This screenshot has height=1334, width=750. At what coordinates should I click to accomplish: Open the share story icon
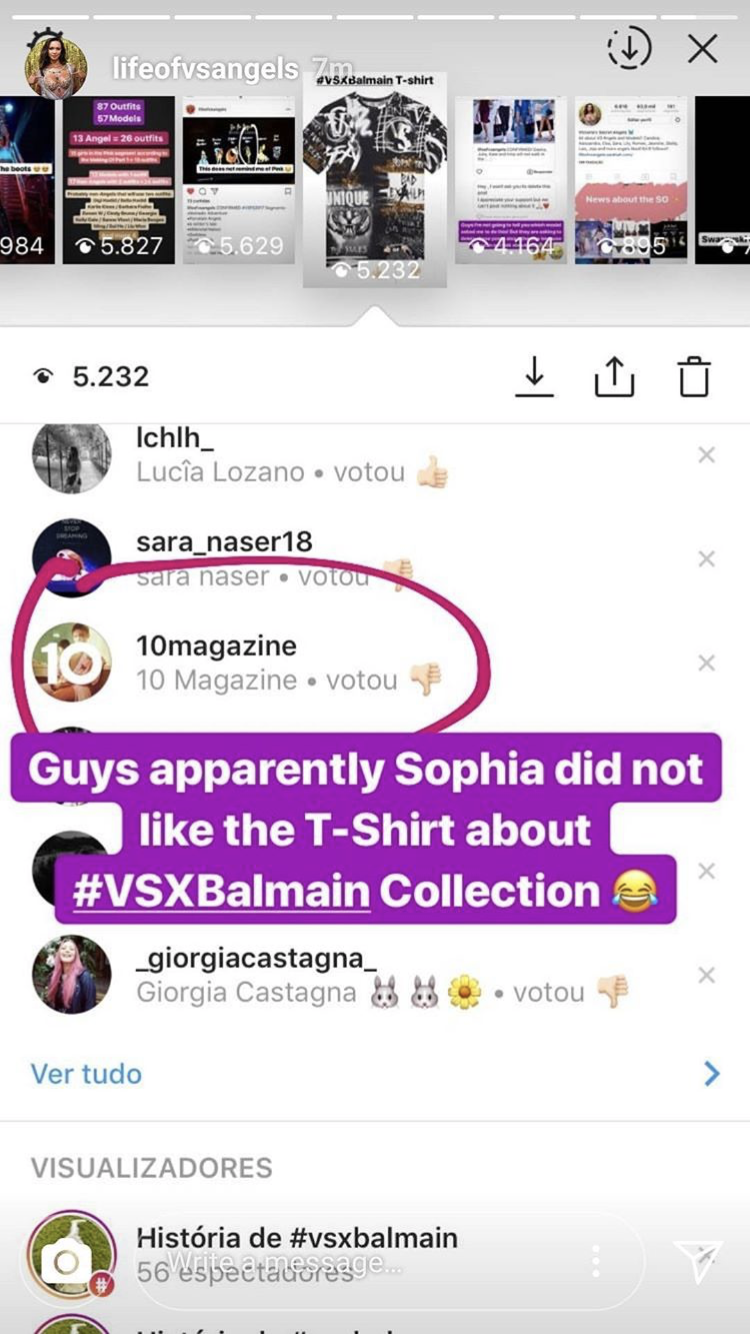[614, 376]
